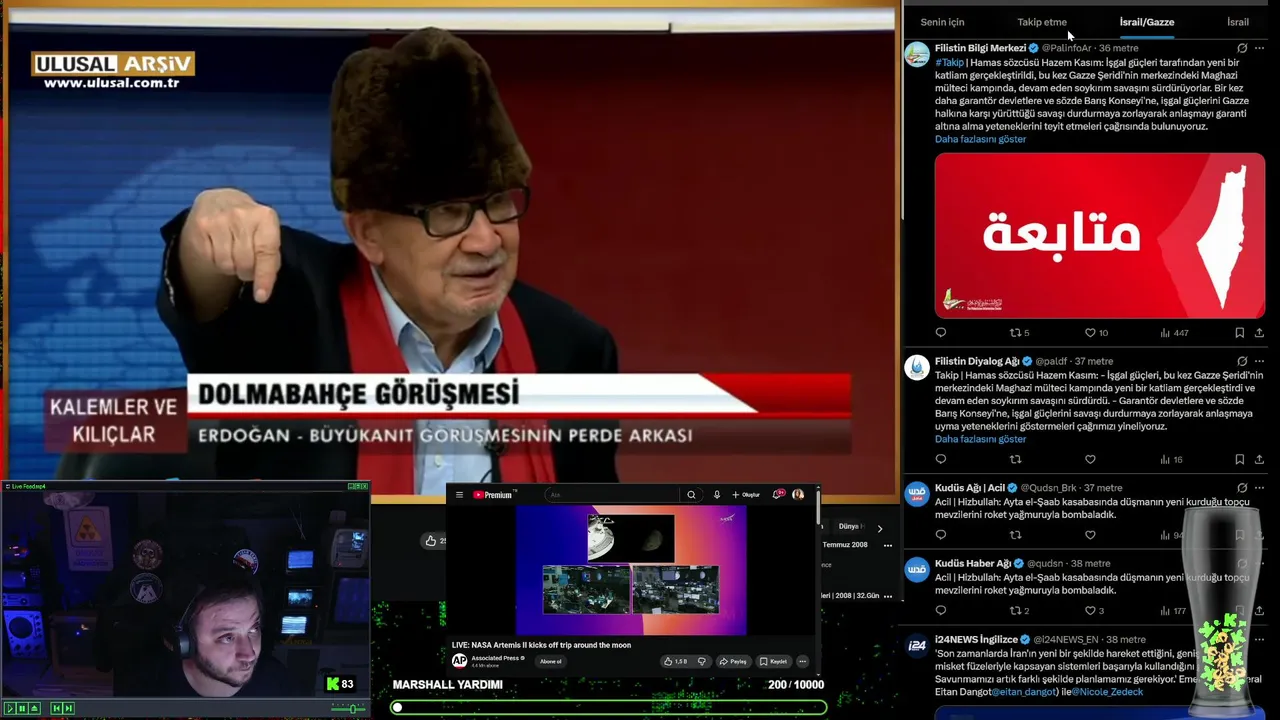Reply to Kudüs Ağı post
Screen dimensions: 1280x720
tap(940, 535)
